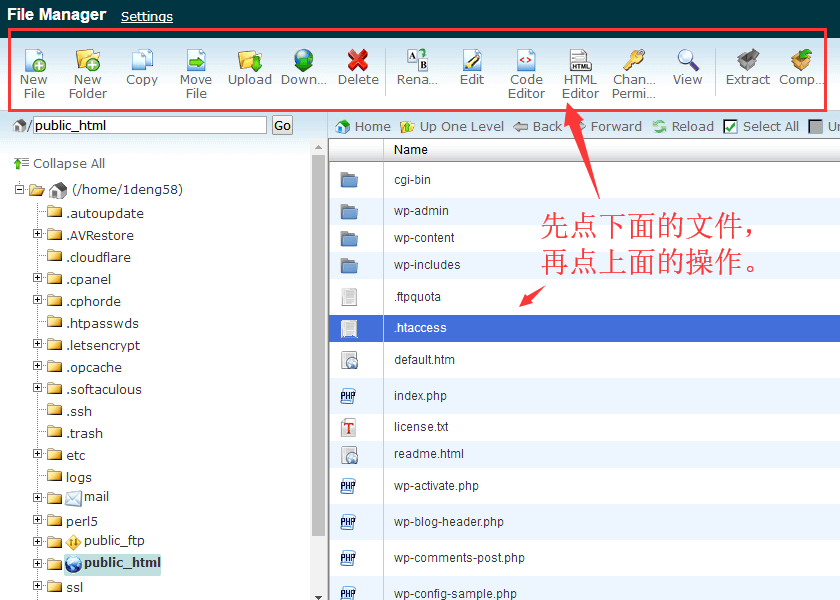This screenshot has width=840, height=600.
Task: Click the New File toolbar icon
Action: point(34,62)
